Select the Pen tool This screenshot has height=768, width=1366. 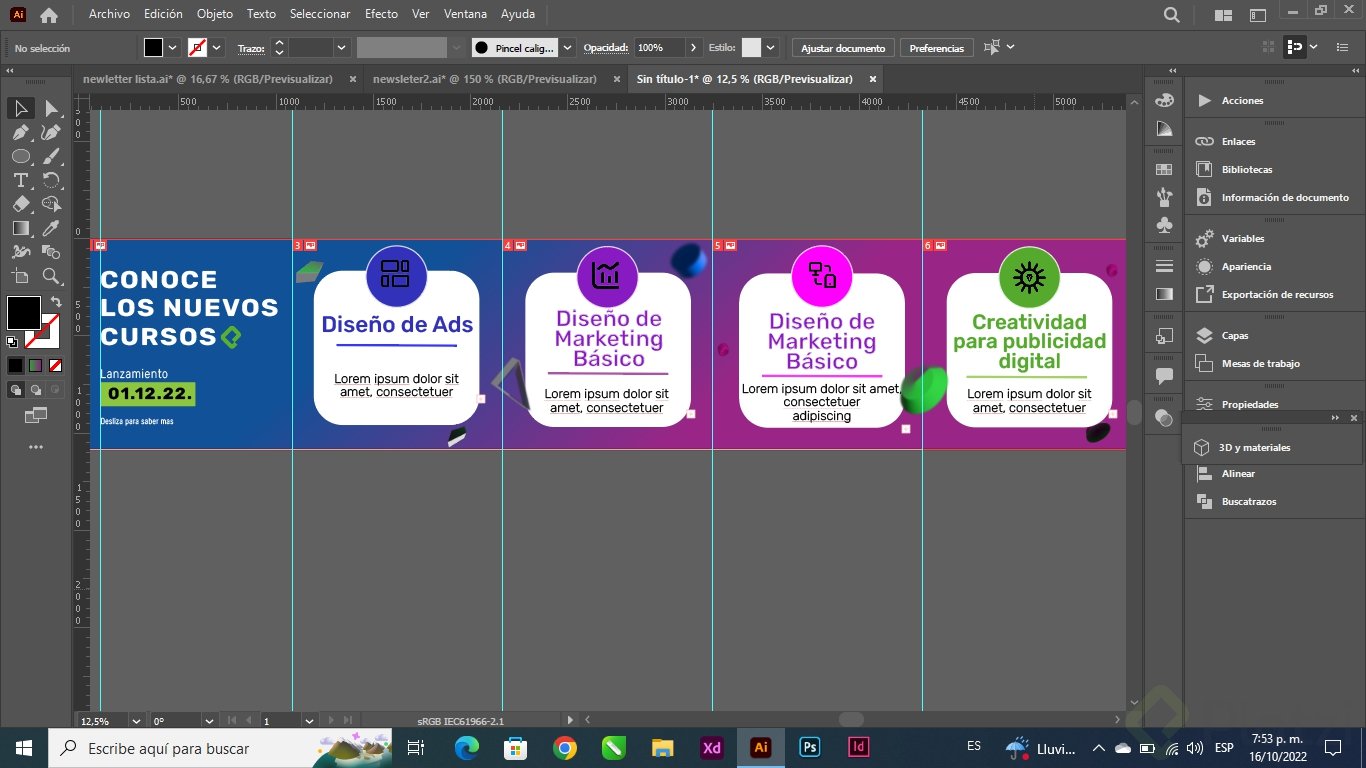20,132
